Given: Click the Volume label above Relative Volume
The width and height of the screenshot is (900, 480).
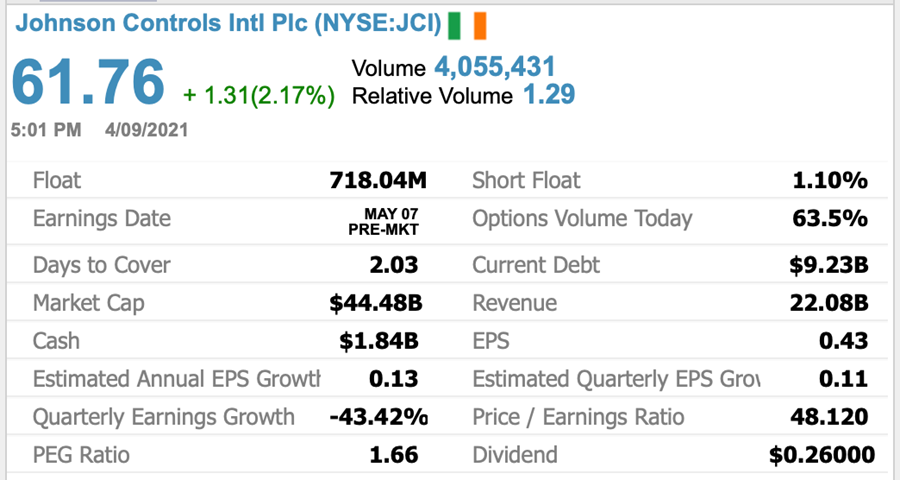Looking at the screenshot, I should [389, 68].
